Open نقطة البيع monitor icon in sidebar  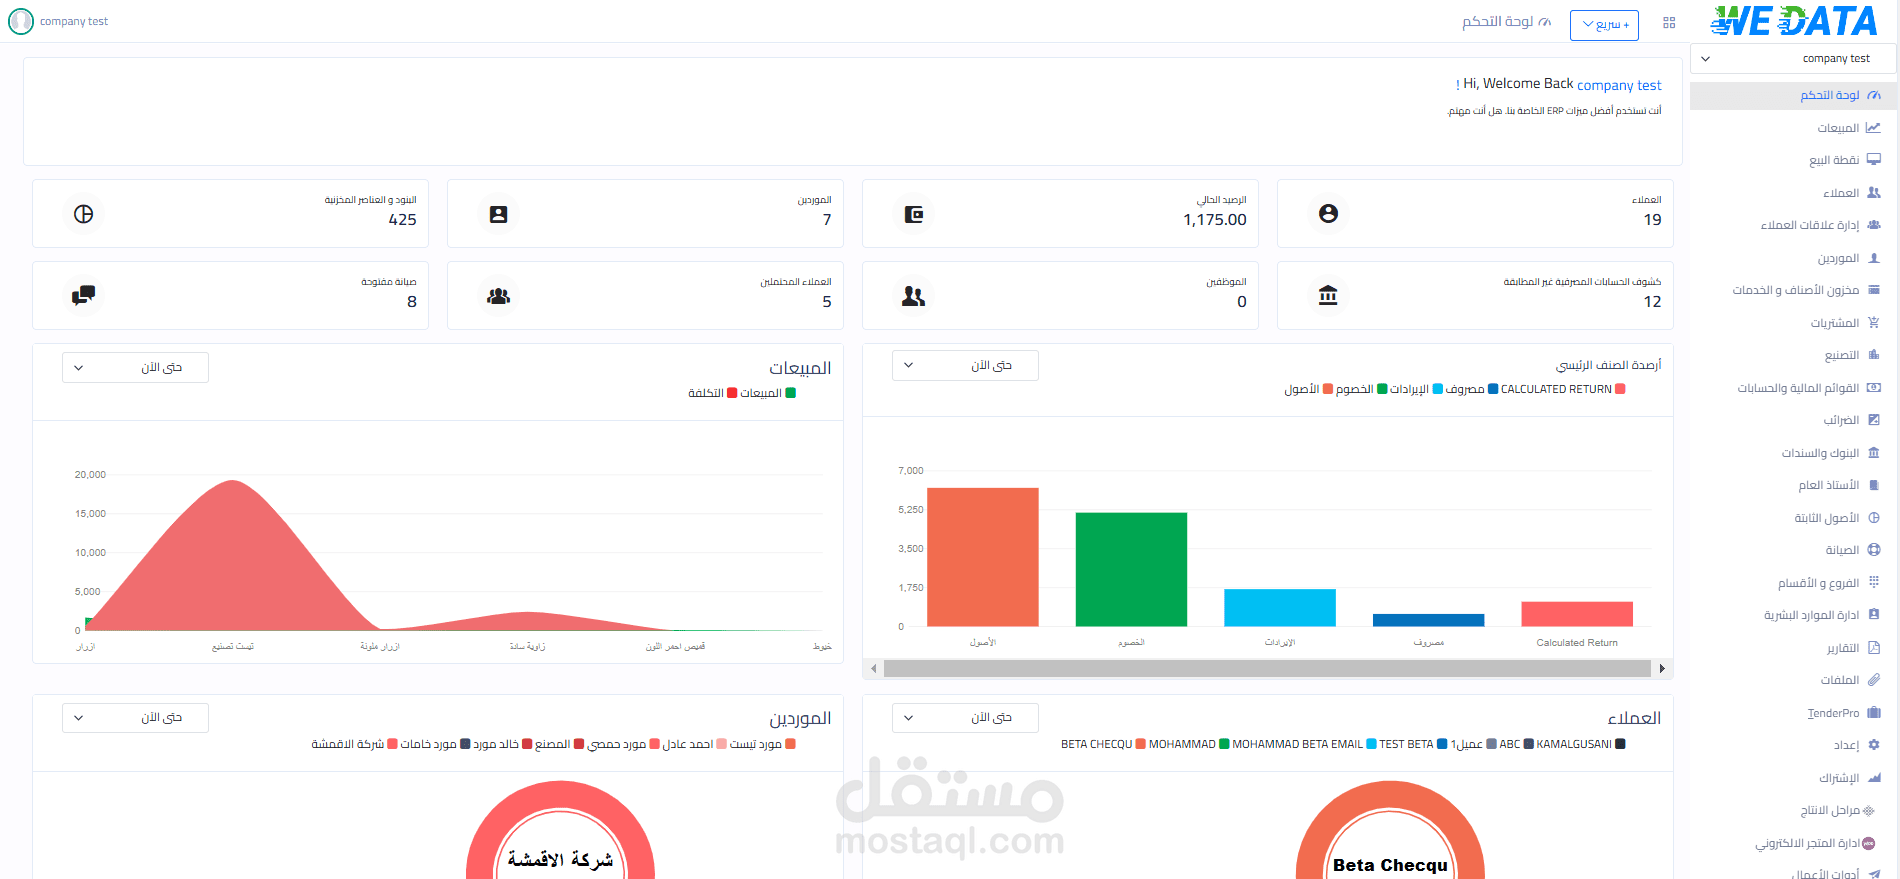[1874, 160]
